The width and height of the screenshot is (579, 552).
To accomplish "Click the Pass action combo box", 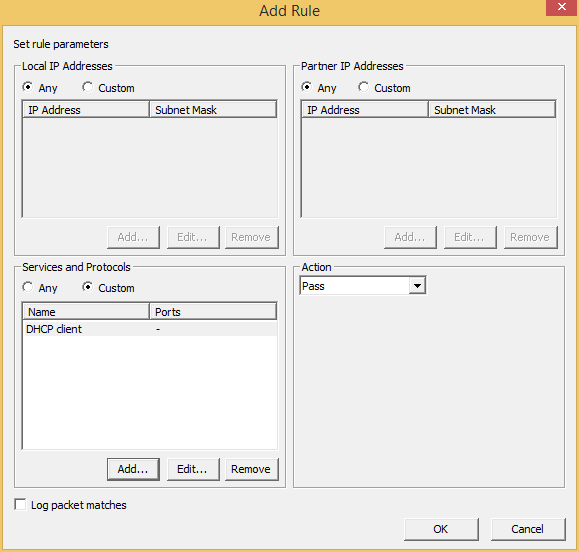I will coord(363,286).
